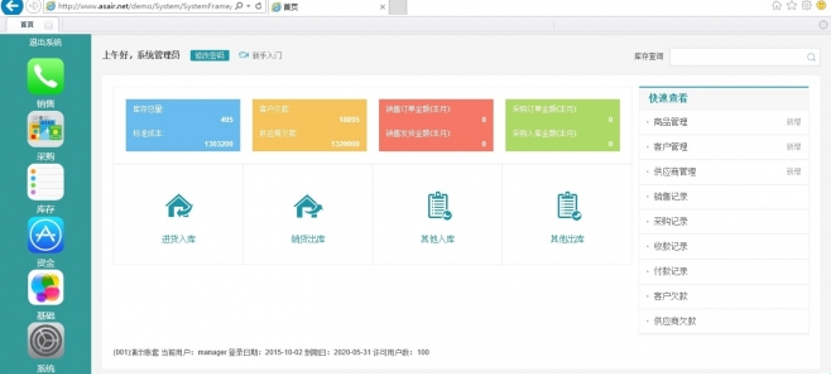The width and height of the screenshot is (837, 374).
Task: Click the address bar search magnifier
Action: point(239,6)
